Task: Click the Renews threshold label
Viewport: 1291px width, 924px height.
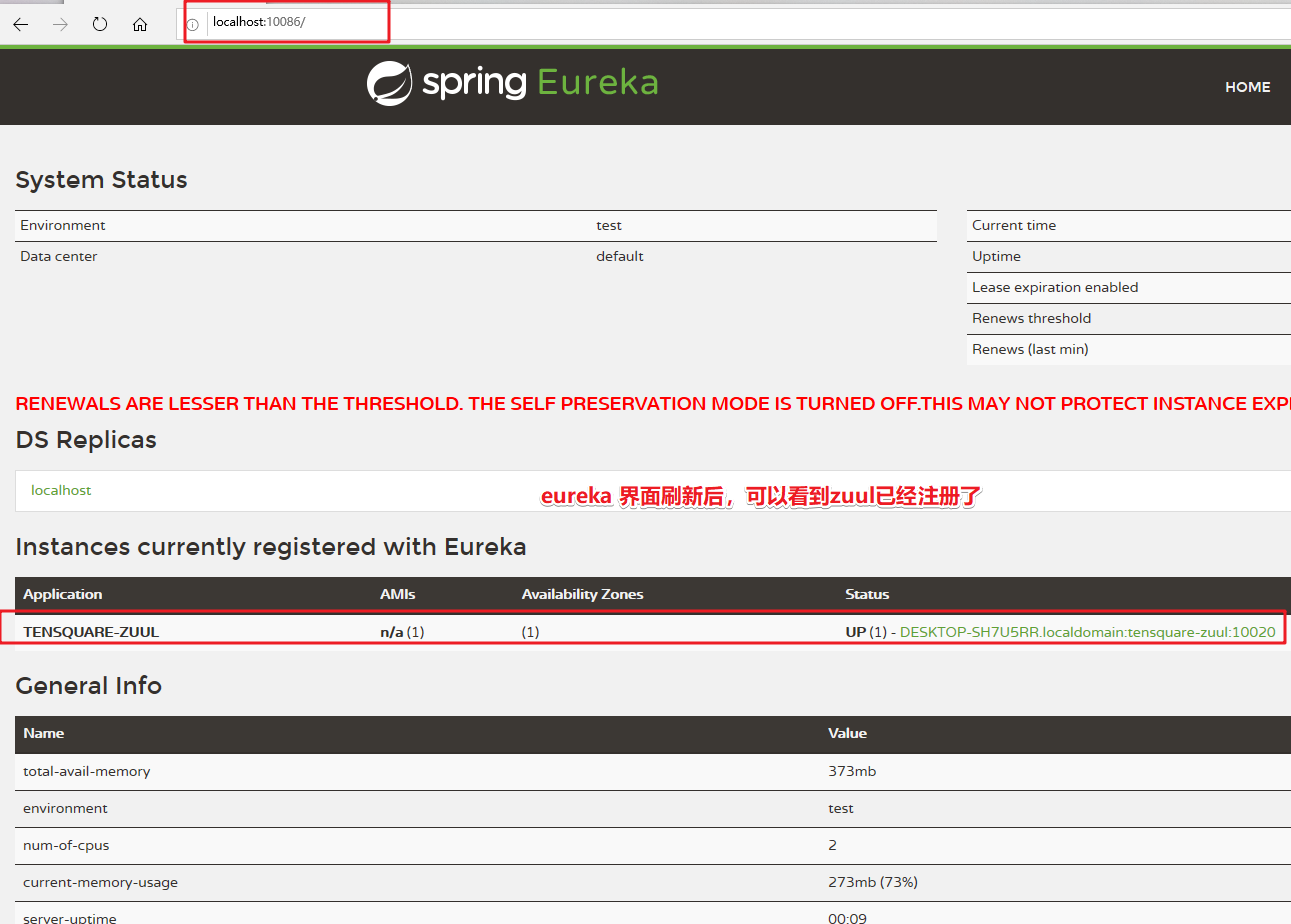Action: coord(1031,318)
